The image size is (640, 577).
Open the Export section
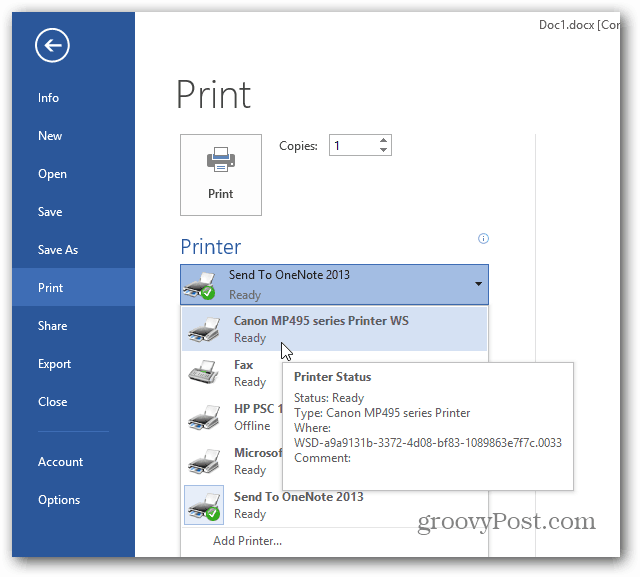[73, 364]
